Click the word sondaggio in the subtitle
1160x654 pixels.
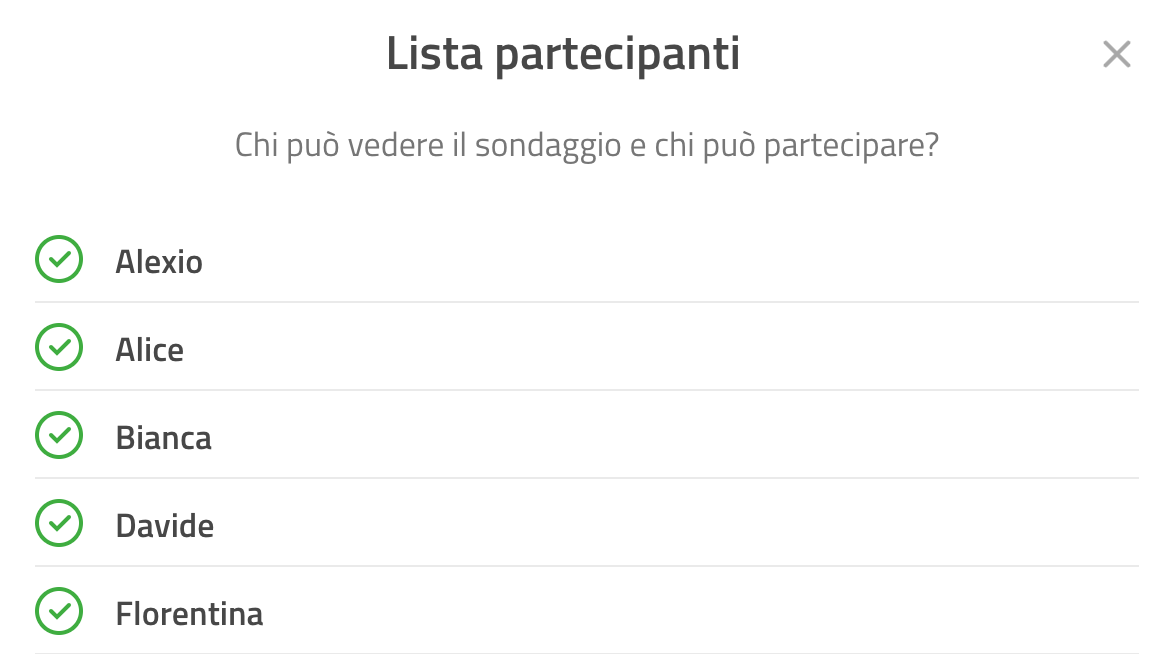click(x=547, y=146)
